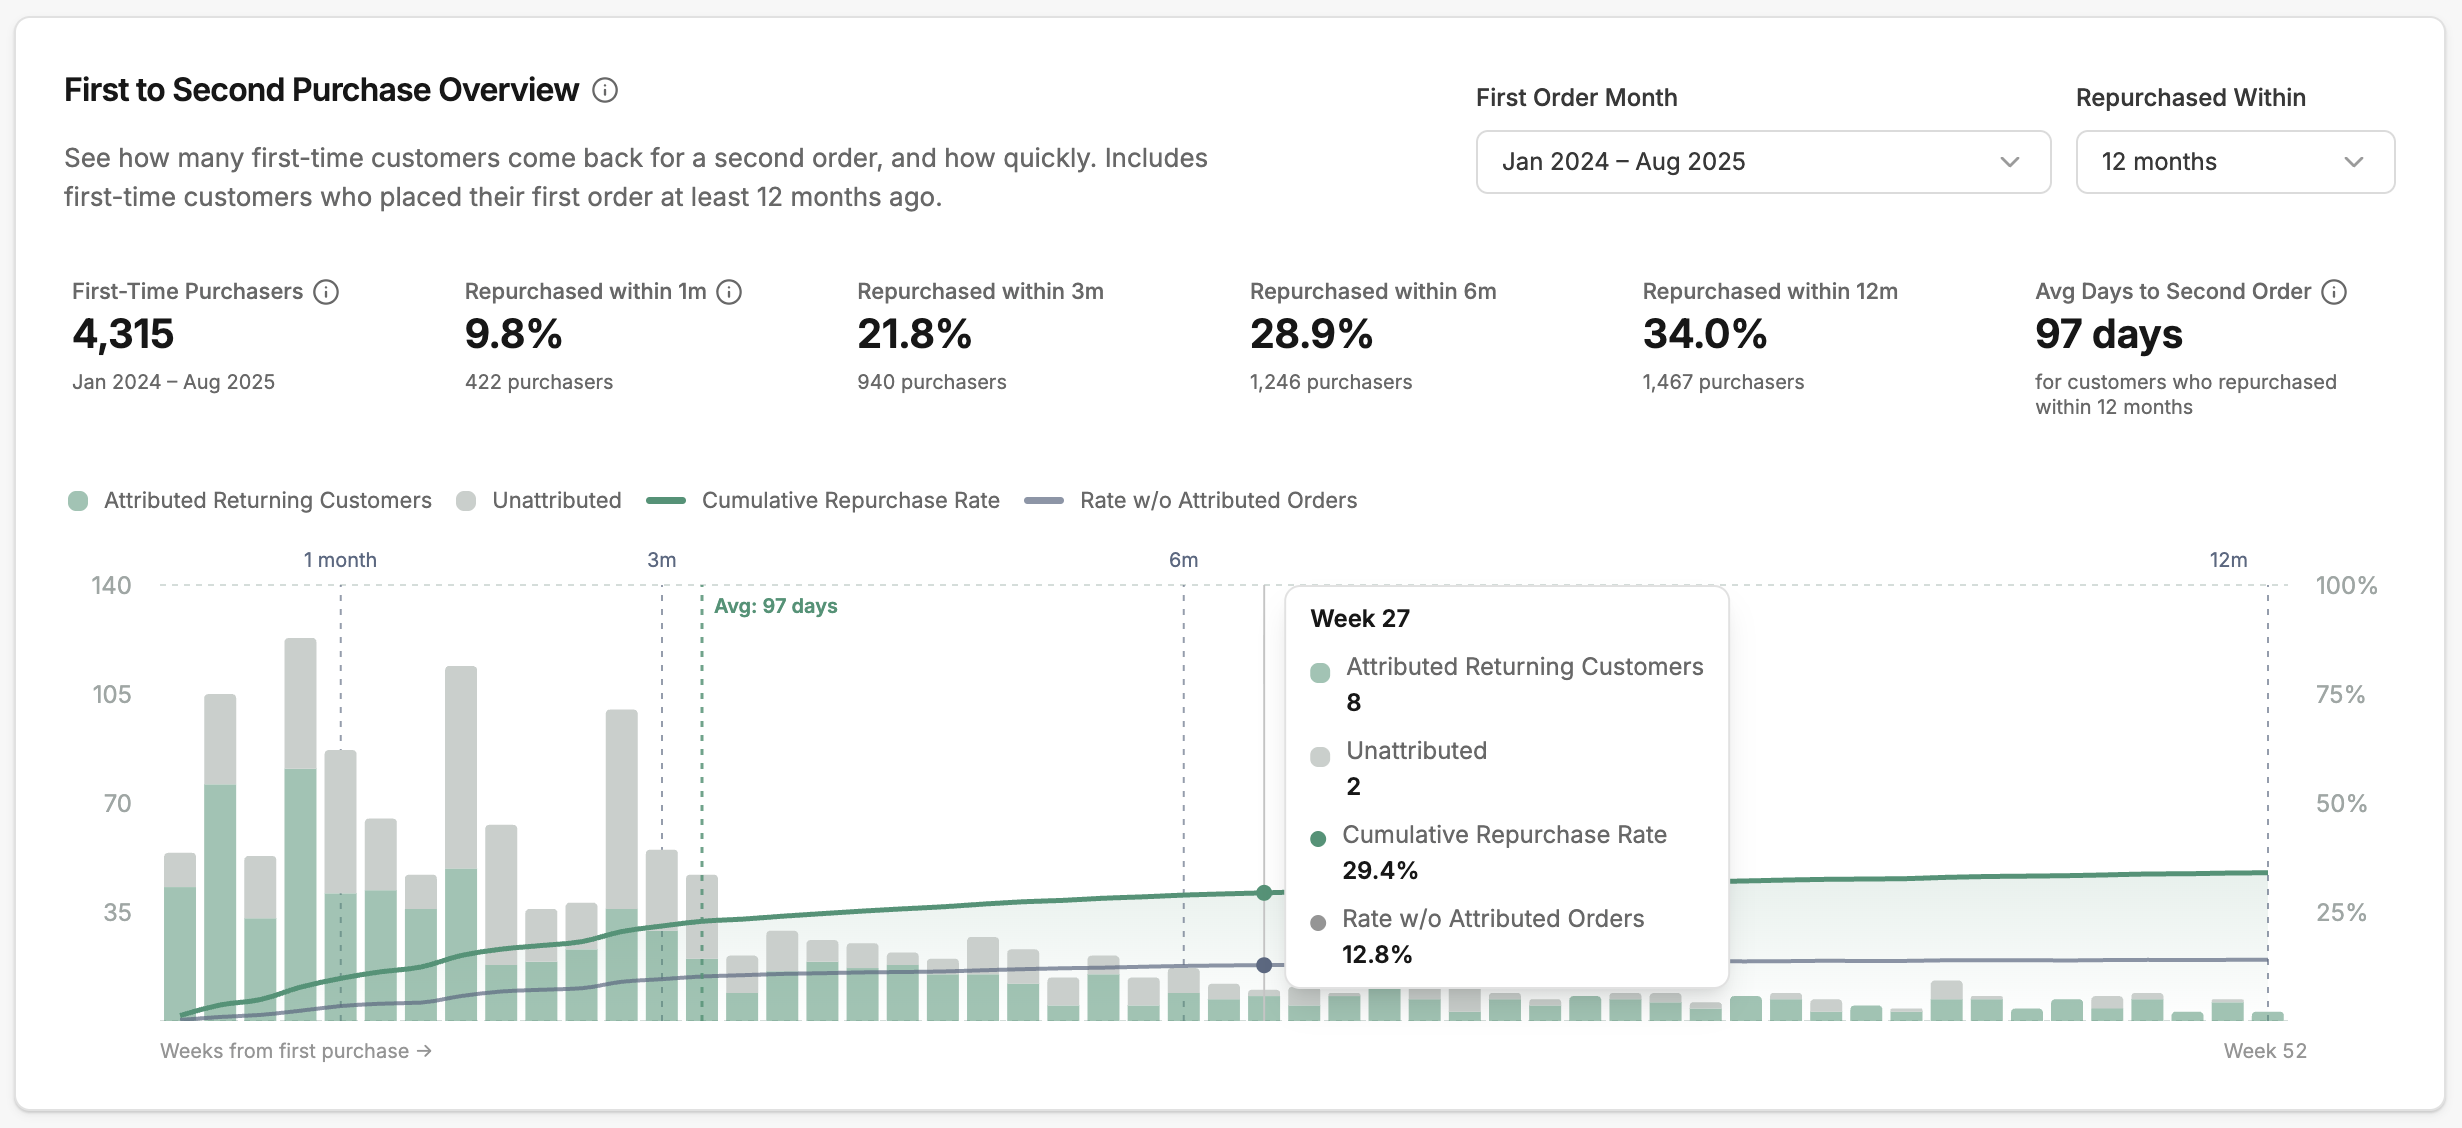Click the 940 purchasers subtext
The width and height of the screenshot is (2462, 1128).
pyautogui.click(x=932, y=382)
